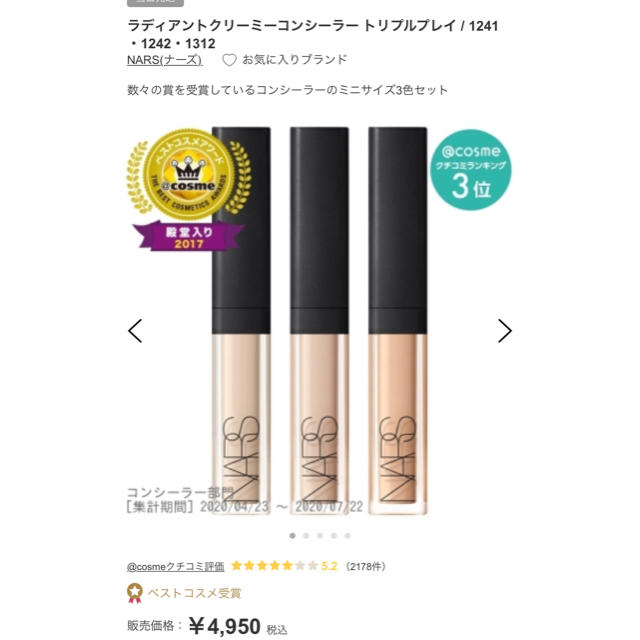Select the rightmost darkest concealer tube
This screenshot has width=640, height=640.
[398, 320]
